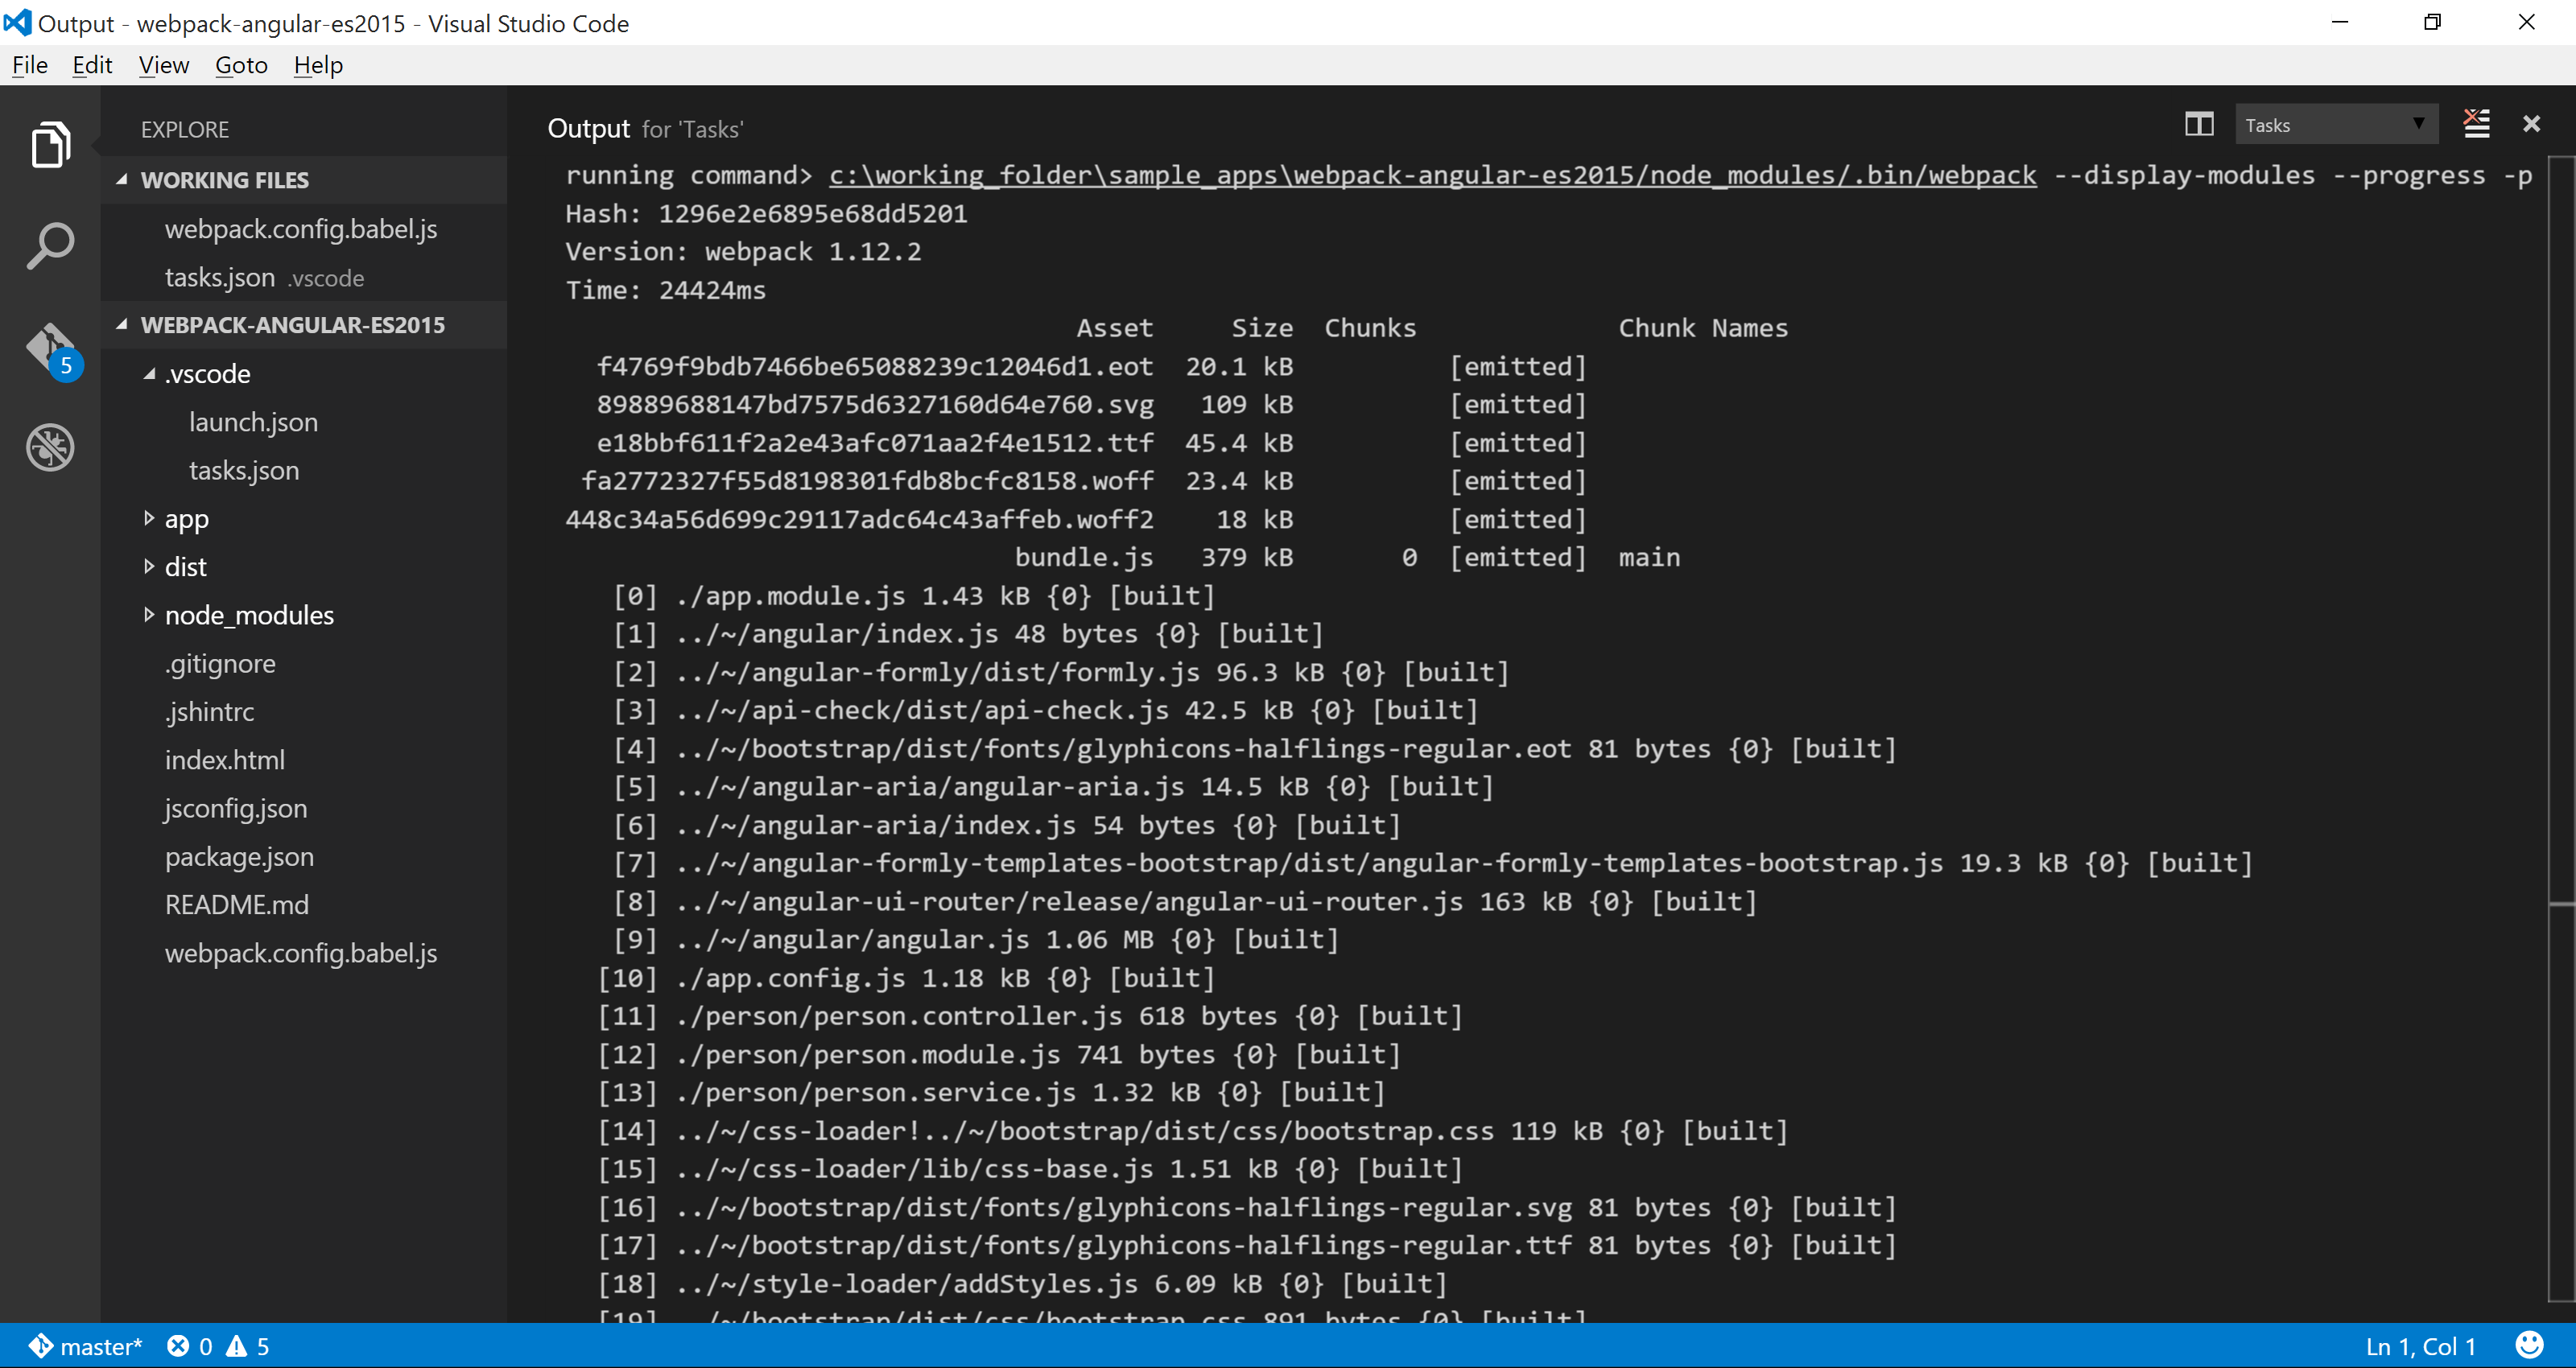Screen dimensions: 2576x1368
Task: Expand the app folder
Action: tap(186, 518)
